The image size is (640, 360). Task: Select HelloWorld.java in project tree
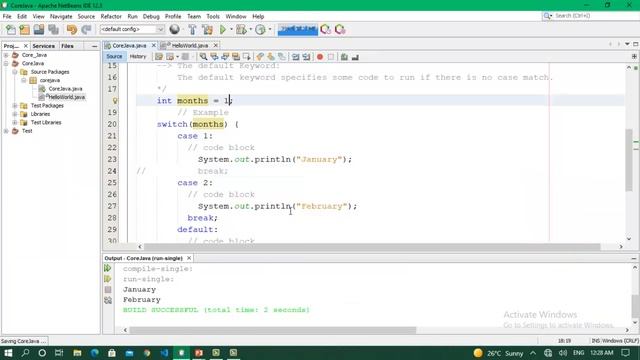[x=66, y=97]
